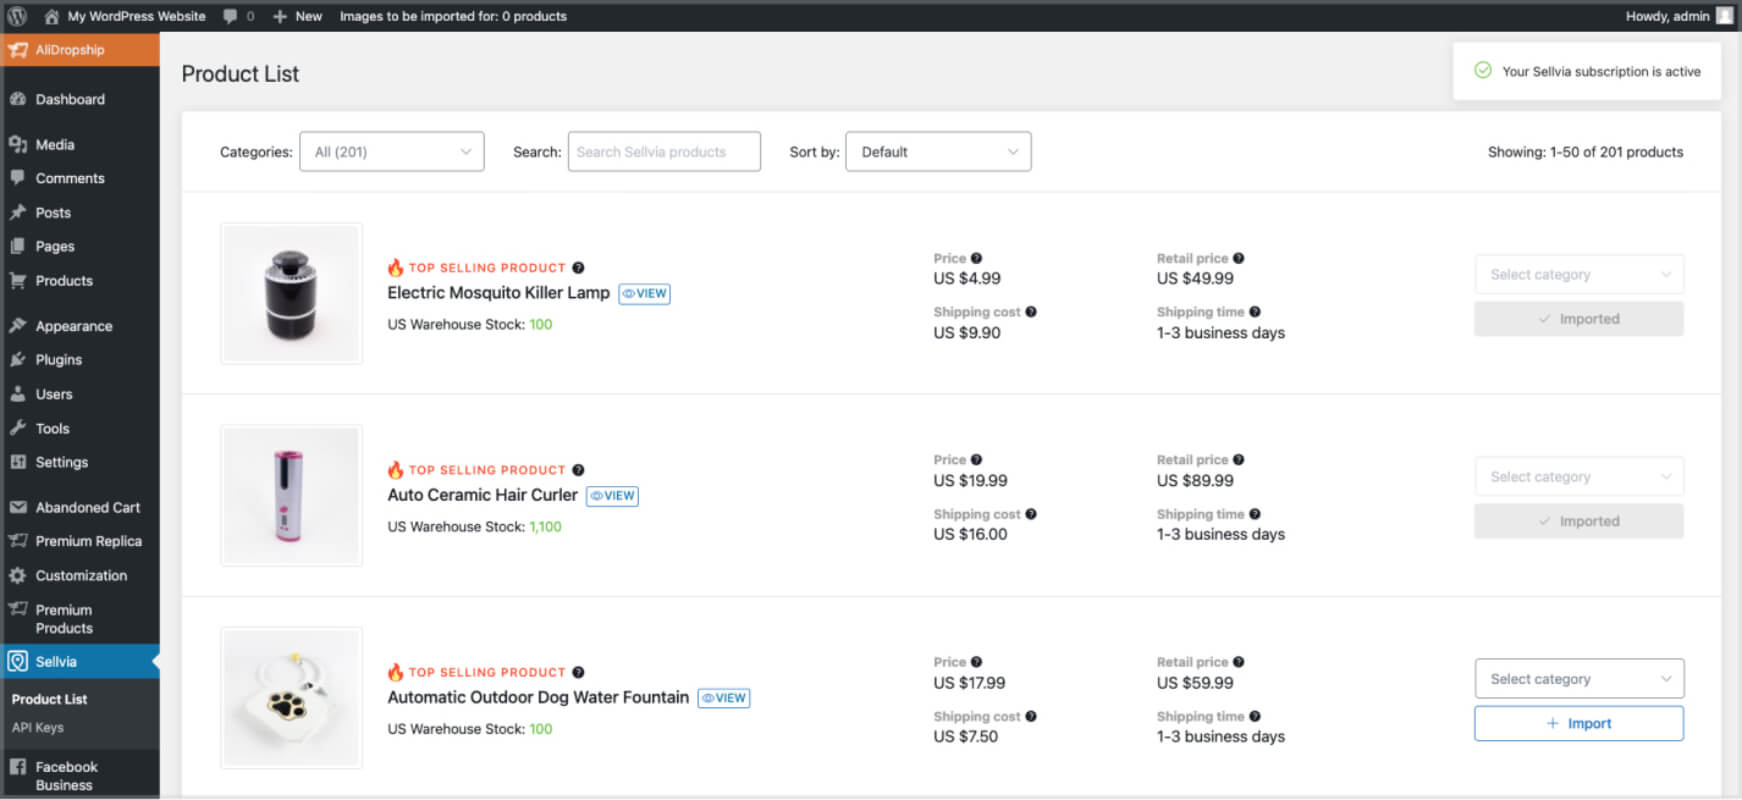Image resolution: width=1742 pixels, height=800 pixels.
Task: Click the Automatic Outdoor Dog Water Fountain title
Action: tap(538, 697)
